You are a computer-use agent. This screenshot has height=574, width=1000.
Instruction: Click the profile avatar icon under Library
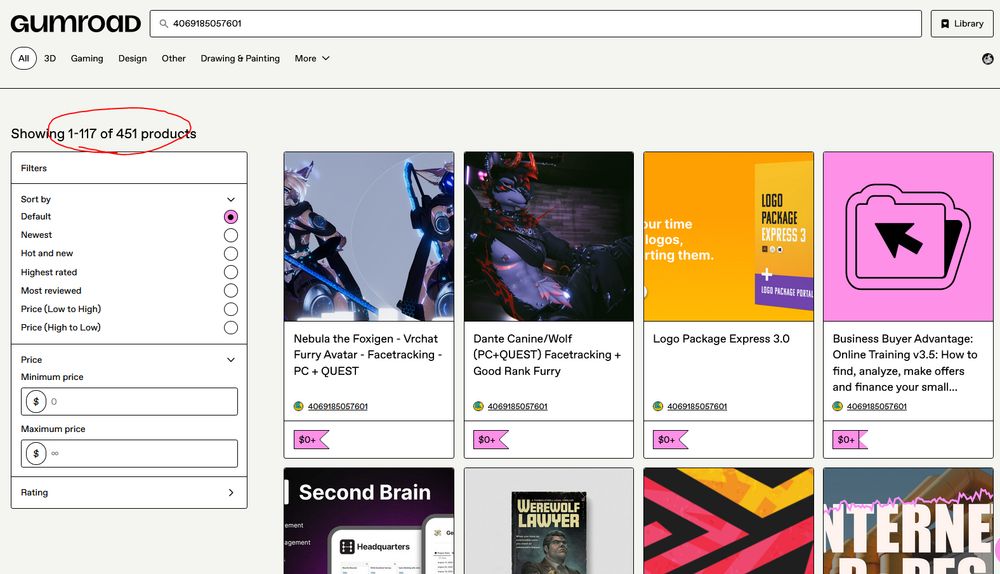pos(987,59)
